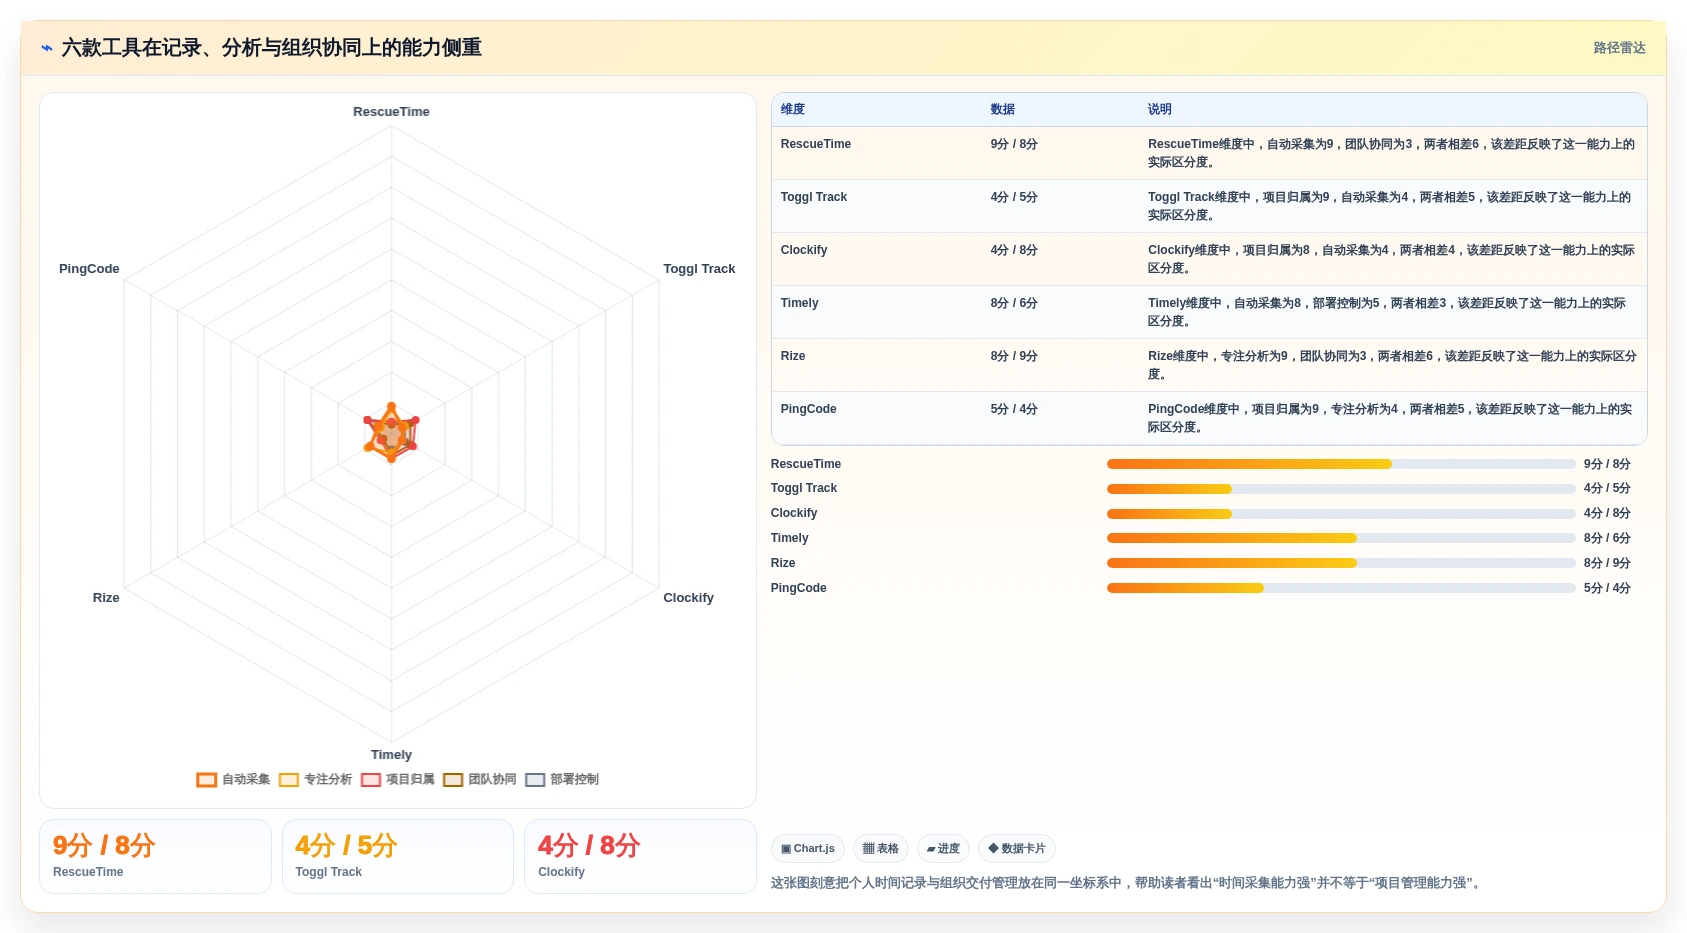The width and height of the screenshot is (1687, 933).
Task: Click the blue lightning icon beside the title
Action: click(46, 48)
